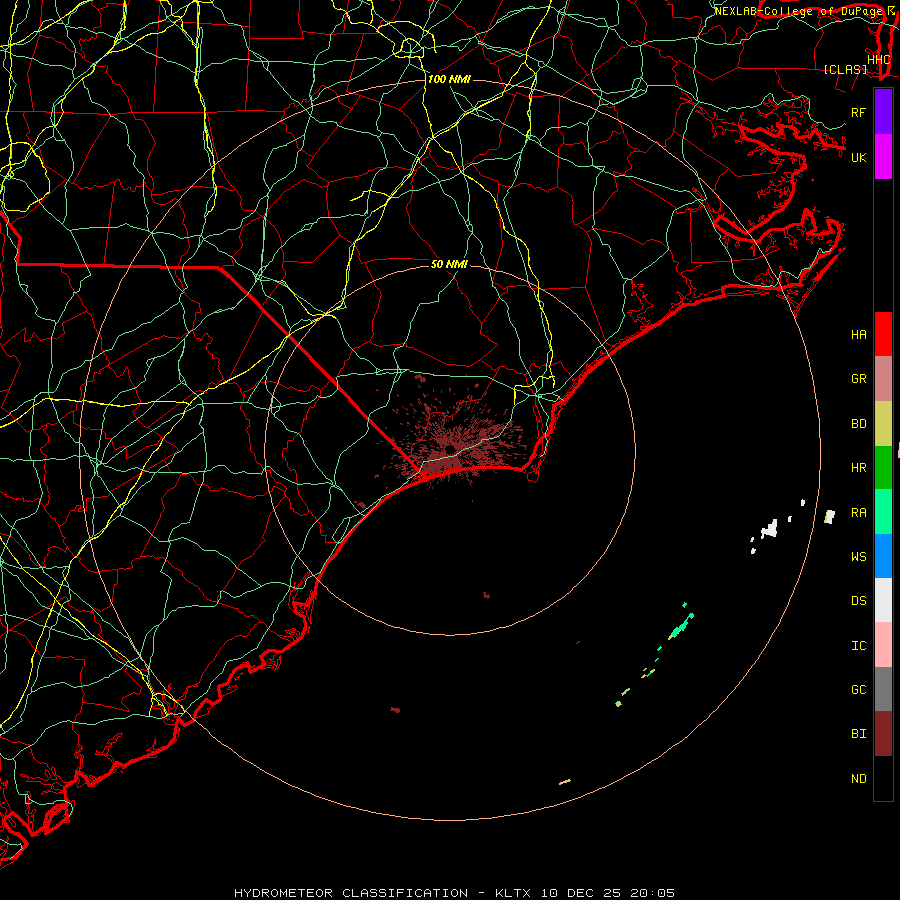Click the BI brown legend swatch
The width and height of the screenshot is (900, 900).
[883, 734]
